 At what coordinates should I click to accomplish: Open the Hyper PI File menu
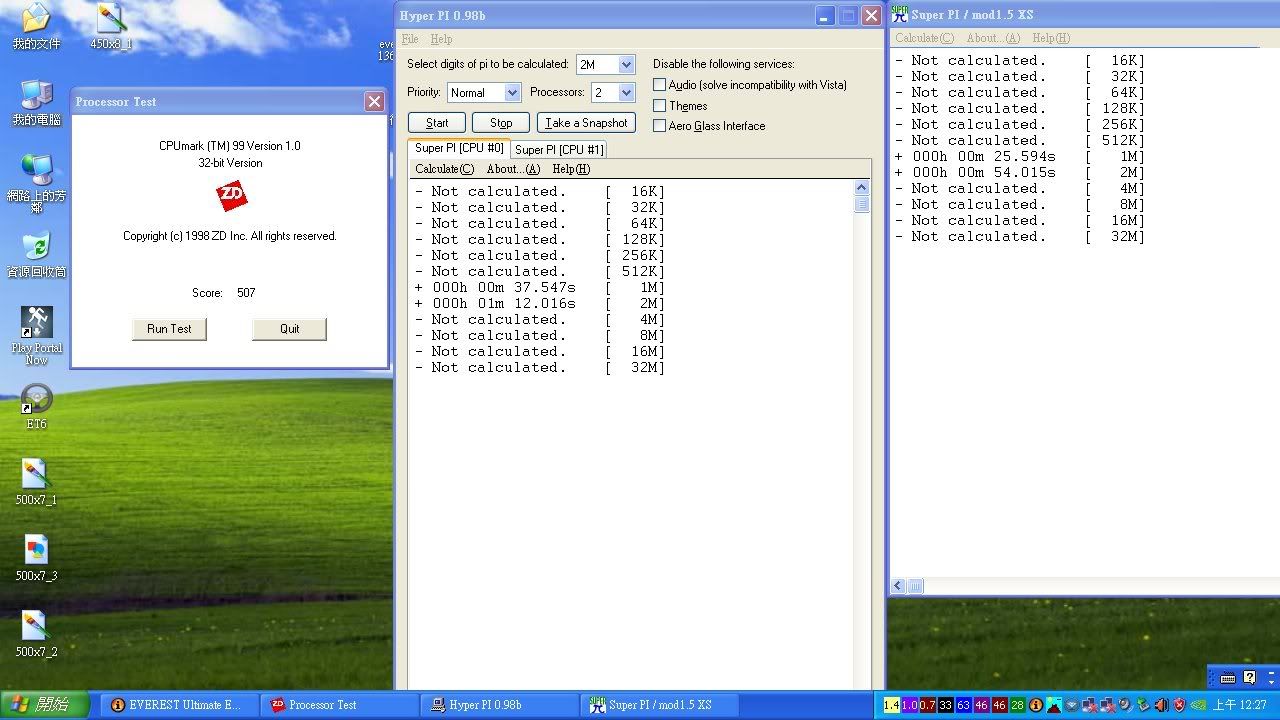click(410, 39)
